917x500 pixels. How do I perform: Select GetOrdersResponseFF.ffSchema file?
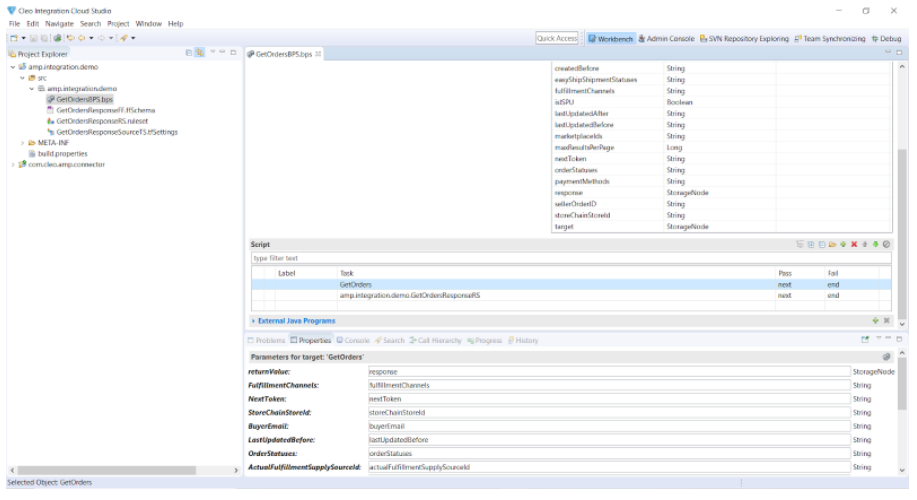106,111
